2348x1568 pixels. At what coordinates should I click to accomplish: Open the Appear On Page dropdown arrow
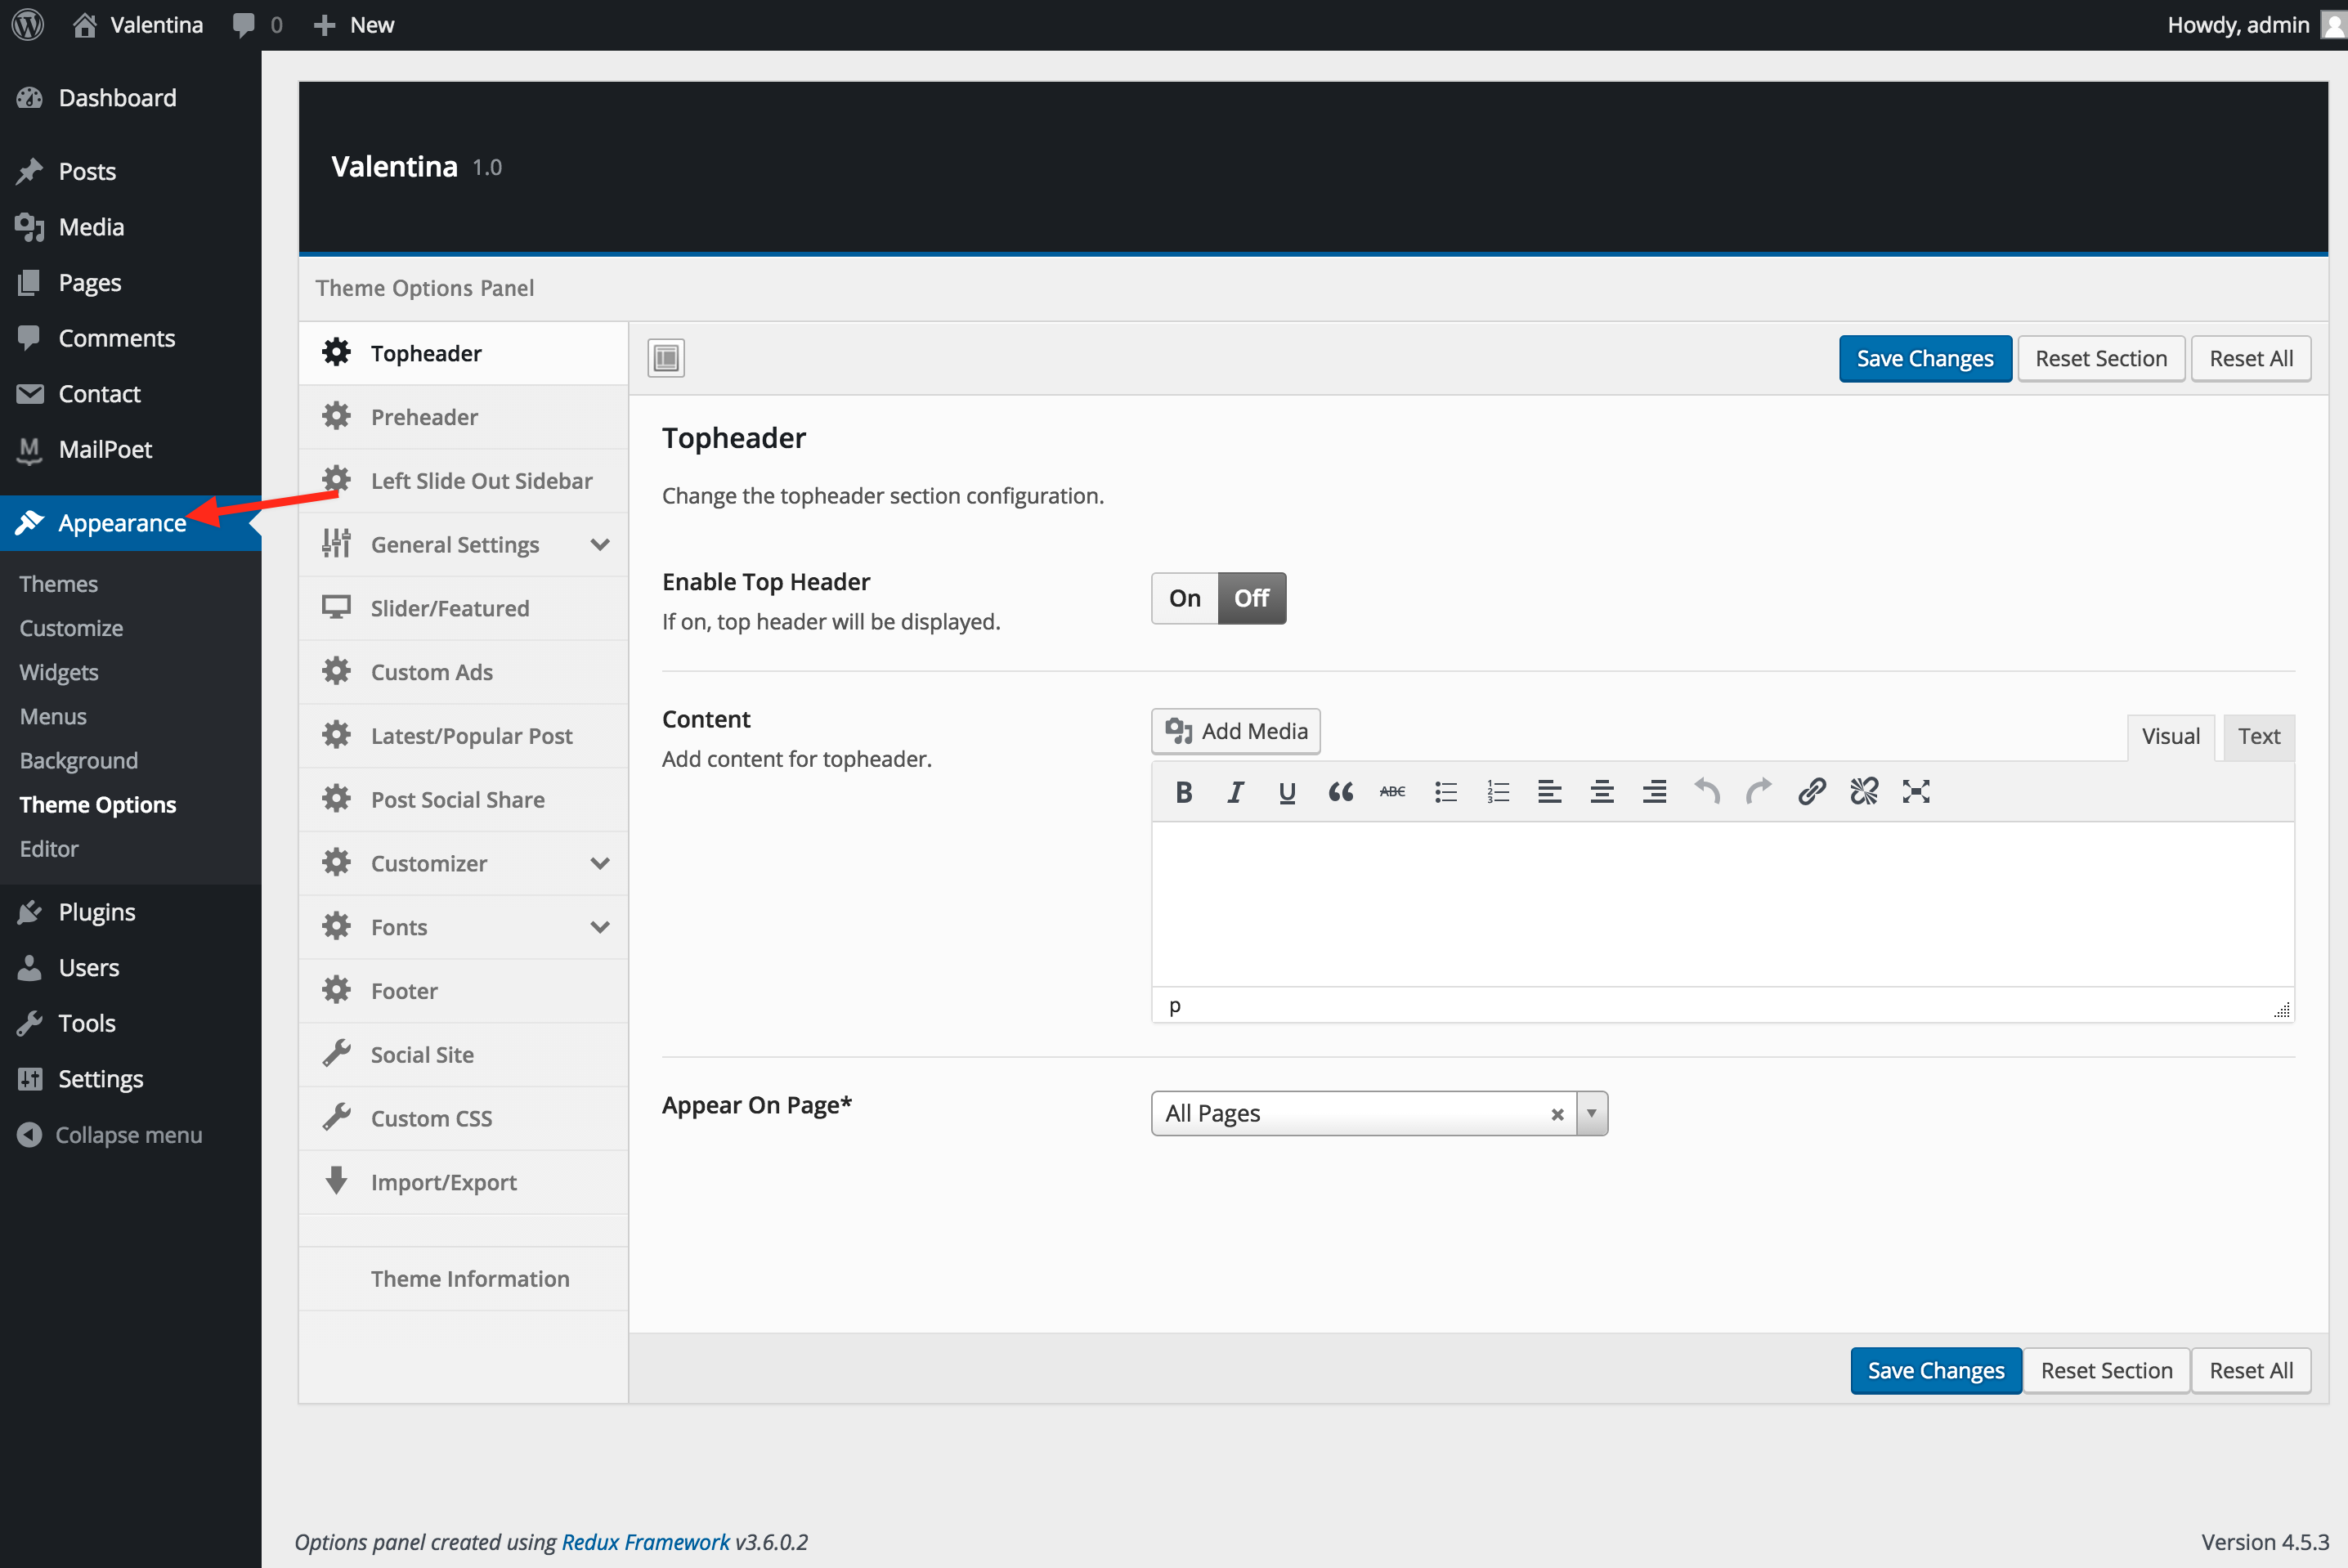coord(1592,1113)
